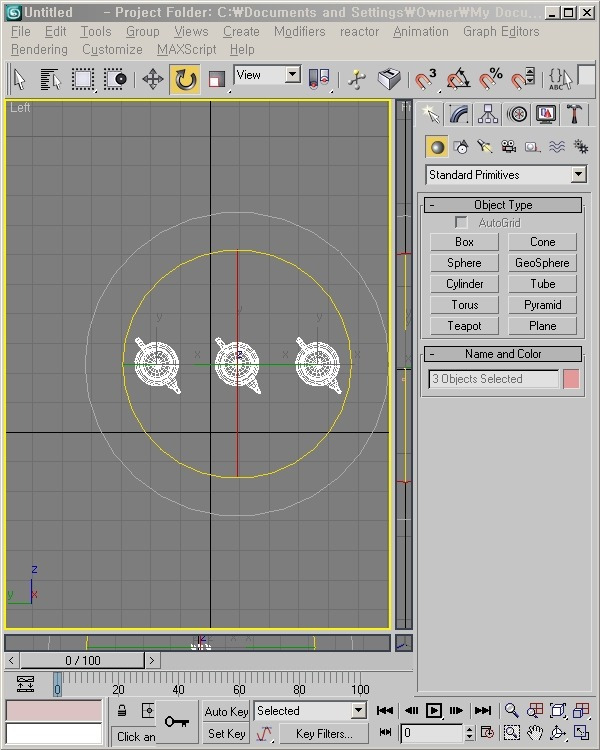Select the Systems gears category icon

[580, 147]
